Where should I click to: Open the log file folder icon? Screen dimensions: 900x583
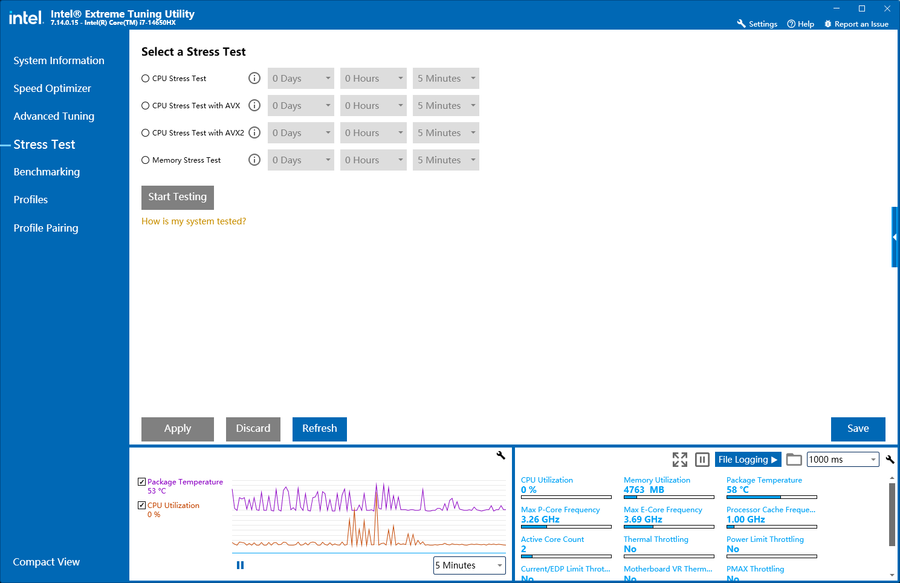[x=794, y=459]
